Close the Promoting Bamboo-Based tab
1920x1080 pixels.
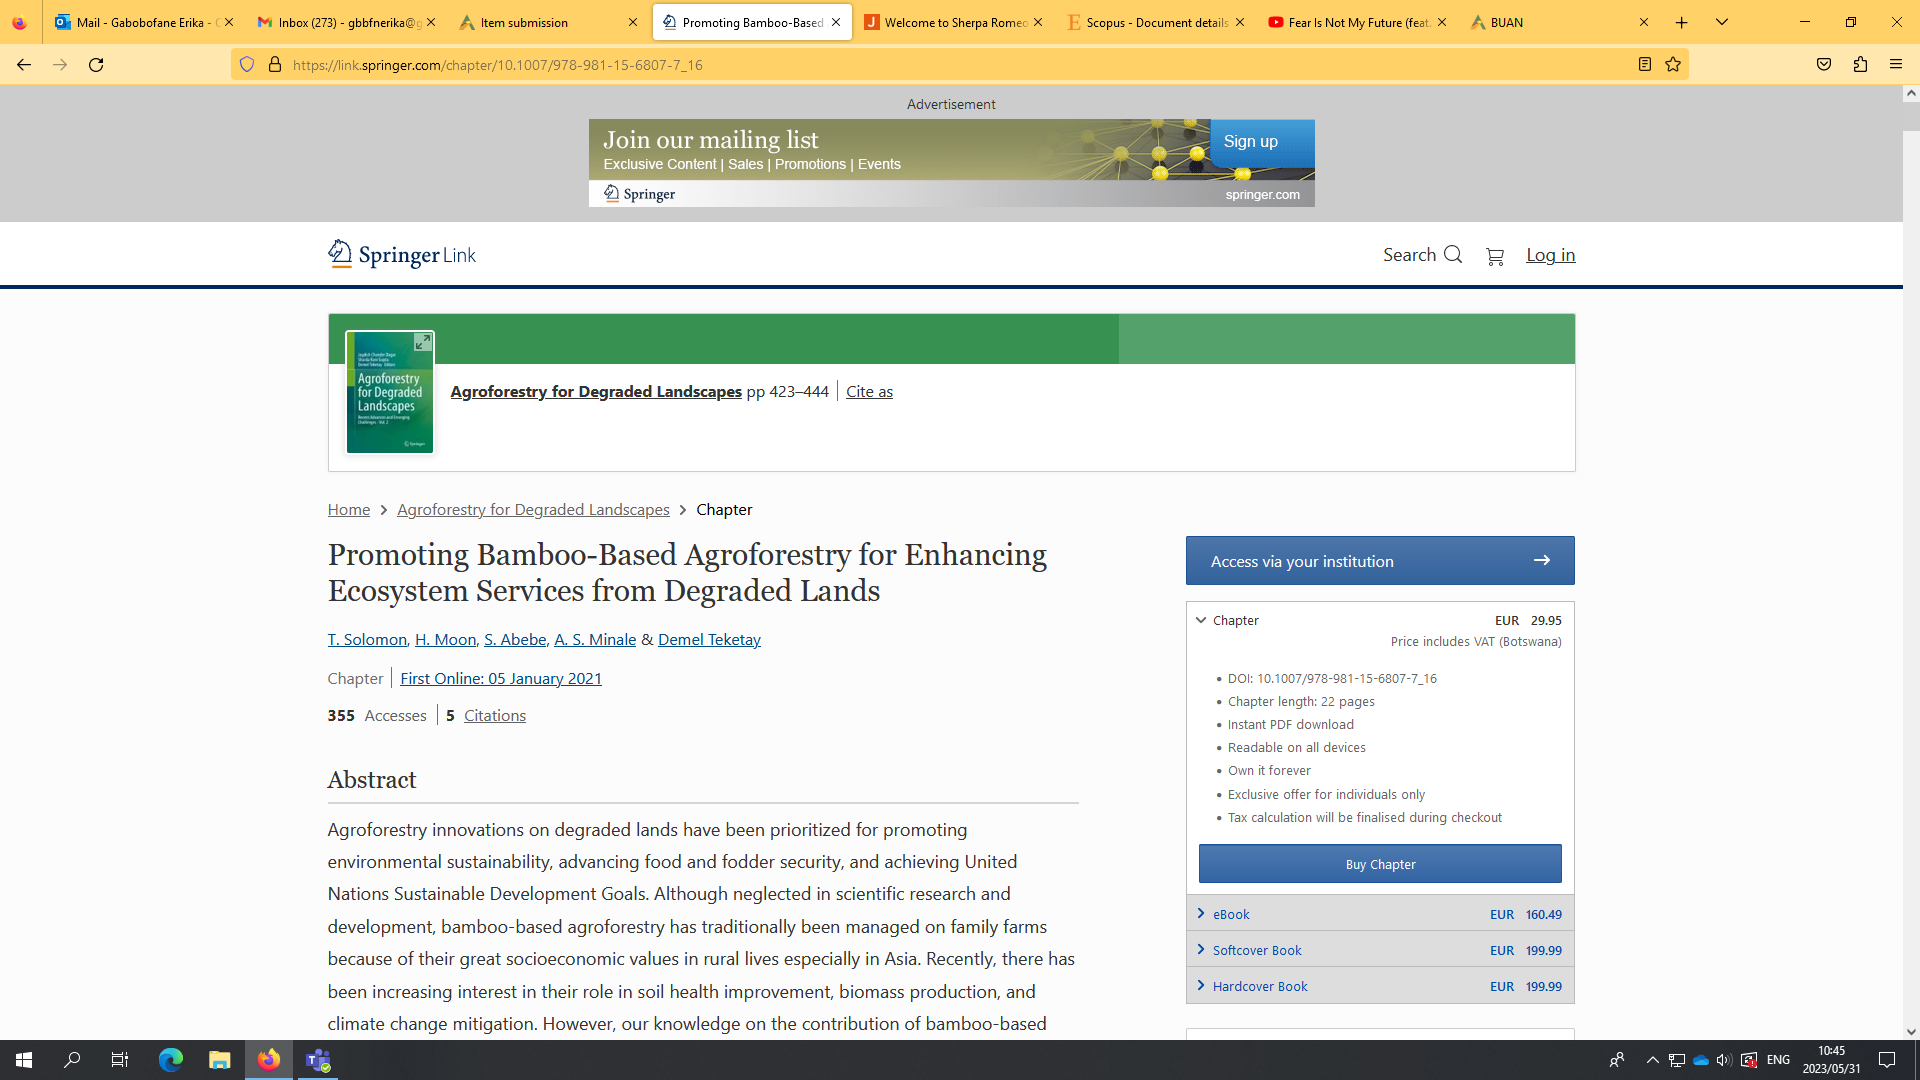pyautogui.click(x=836, y=22)
